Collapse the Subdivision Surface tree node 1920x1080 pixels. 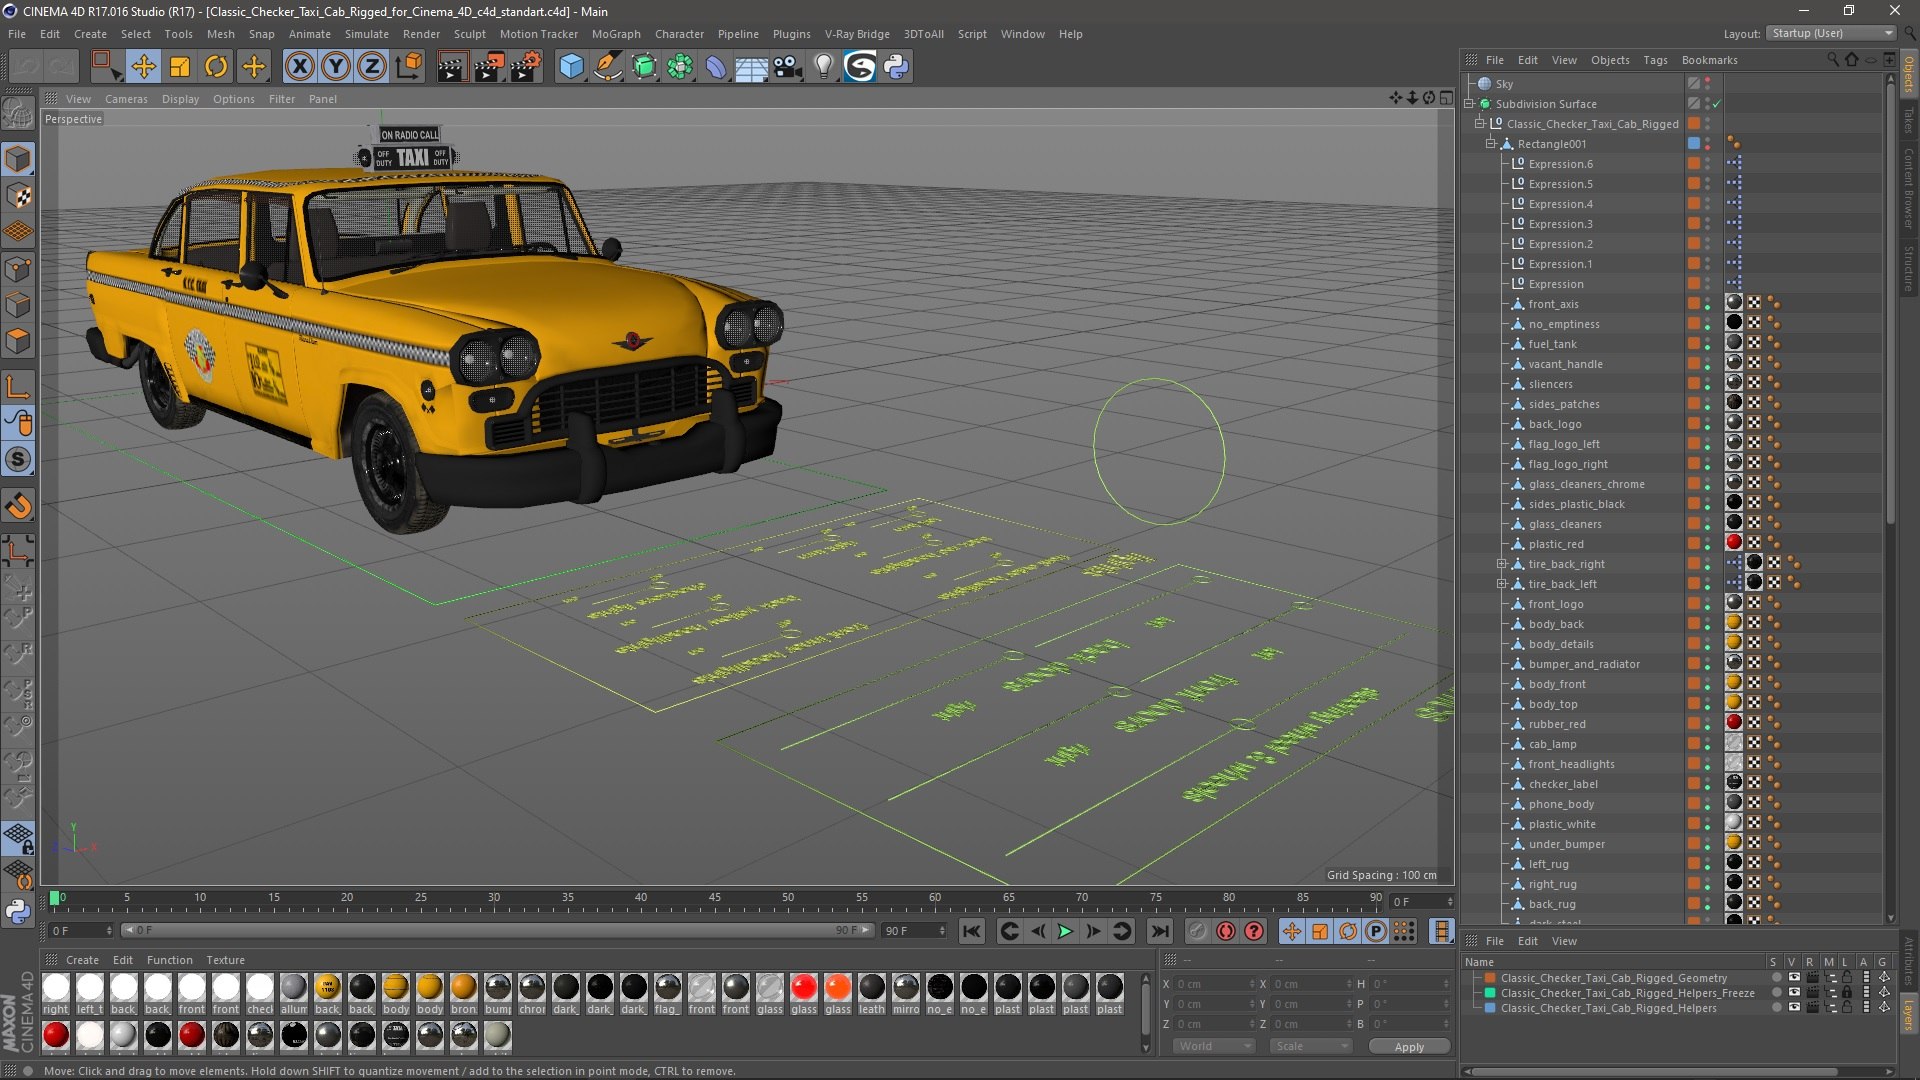(x=1469, y=104)
